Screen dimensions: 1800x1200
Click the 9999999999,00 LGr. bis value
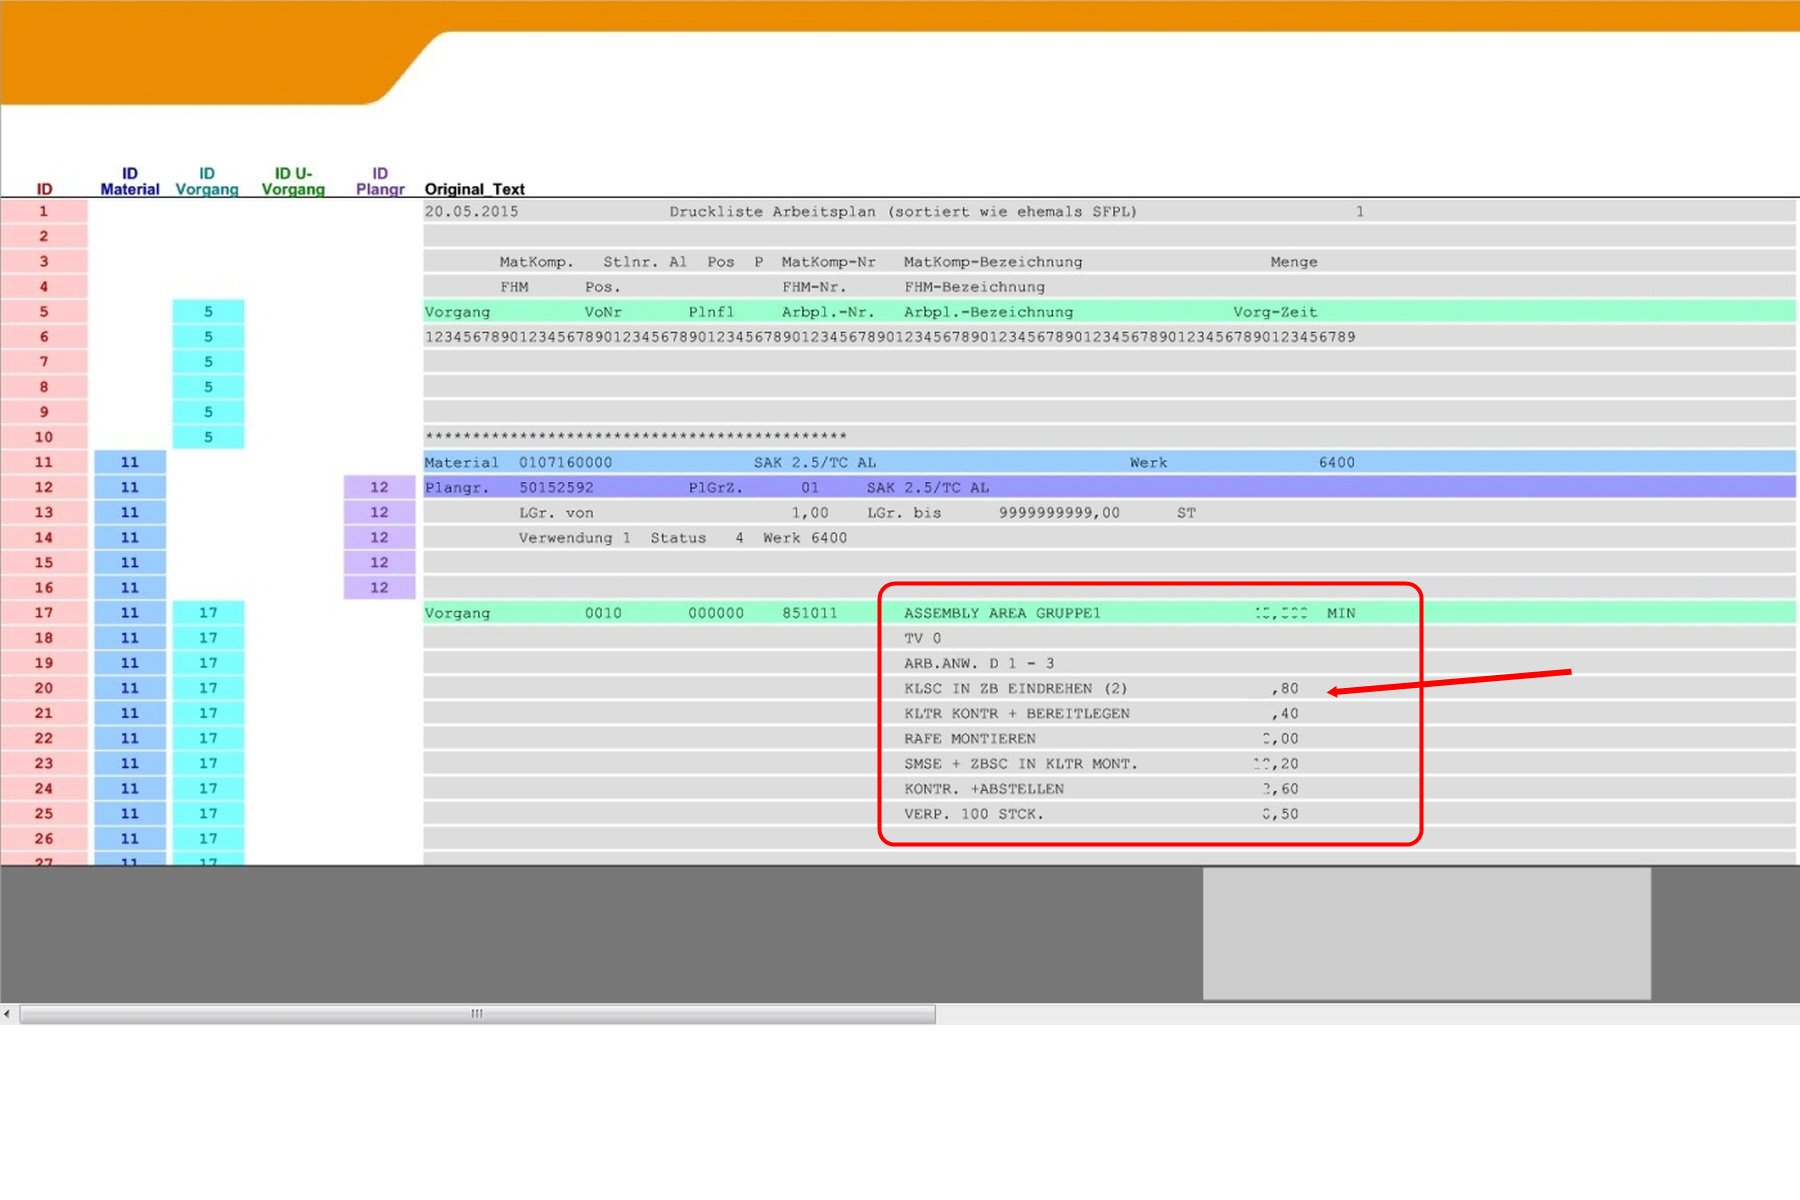coord(1059,512)
